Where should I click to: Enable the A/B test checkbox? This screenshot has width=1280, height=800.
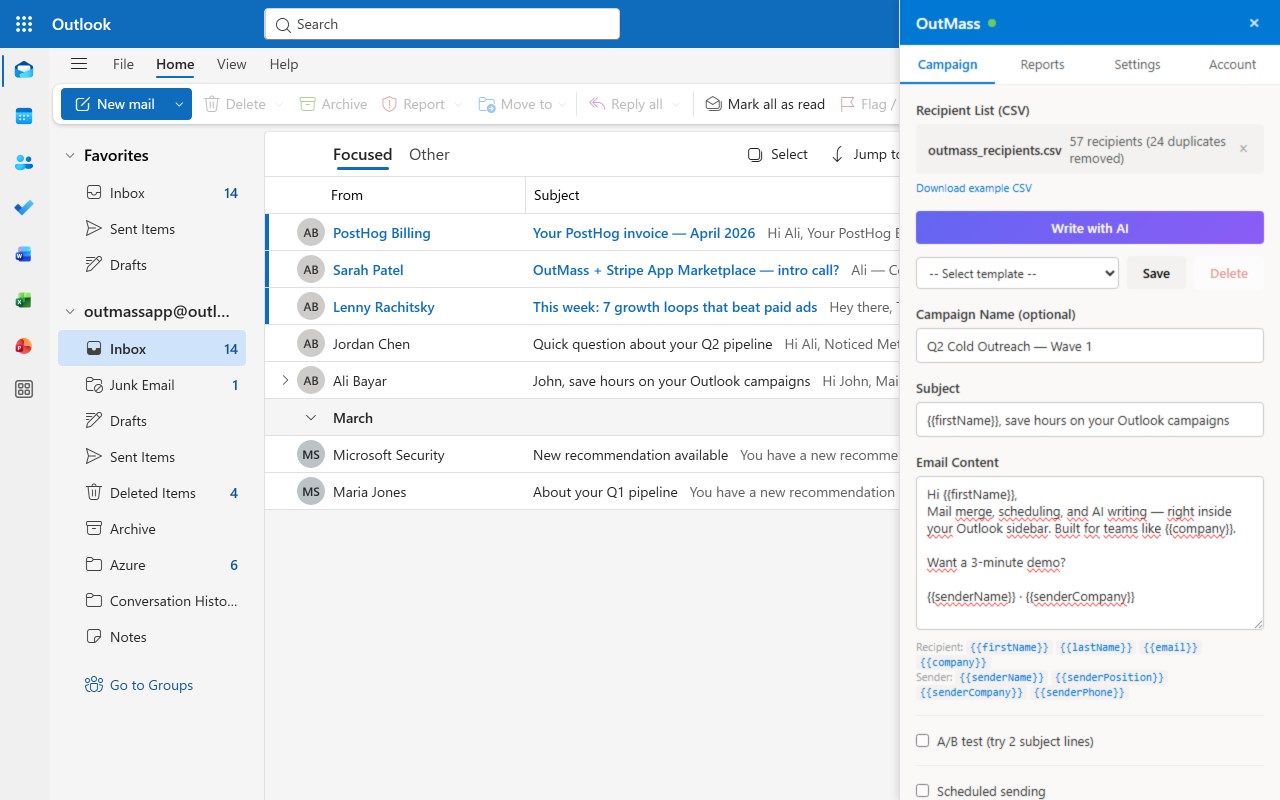click(x=923, y=741)
